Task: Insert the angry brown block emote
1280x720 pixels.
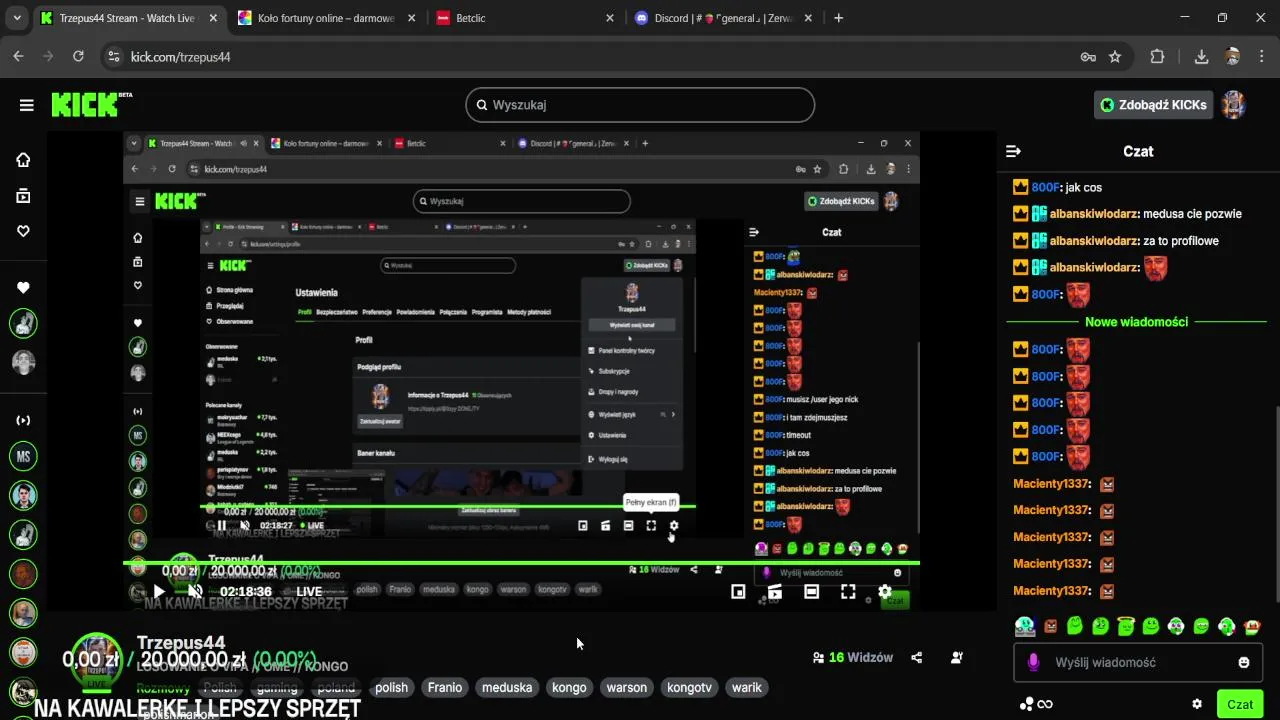Action: [1050, 627]
